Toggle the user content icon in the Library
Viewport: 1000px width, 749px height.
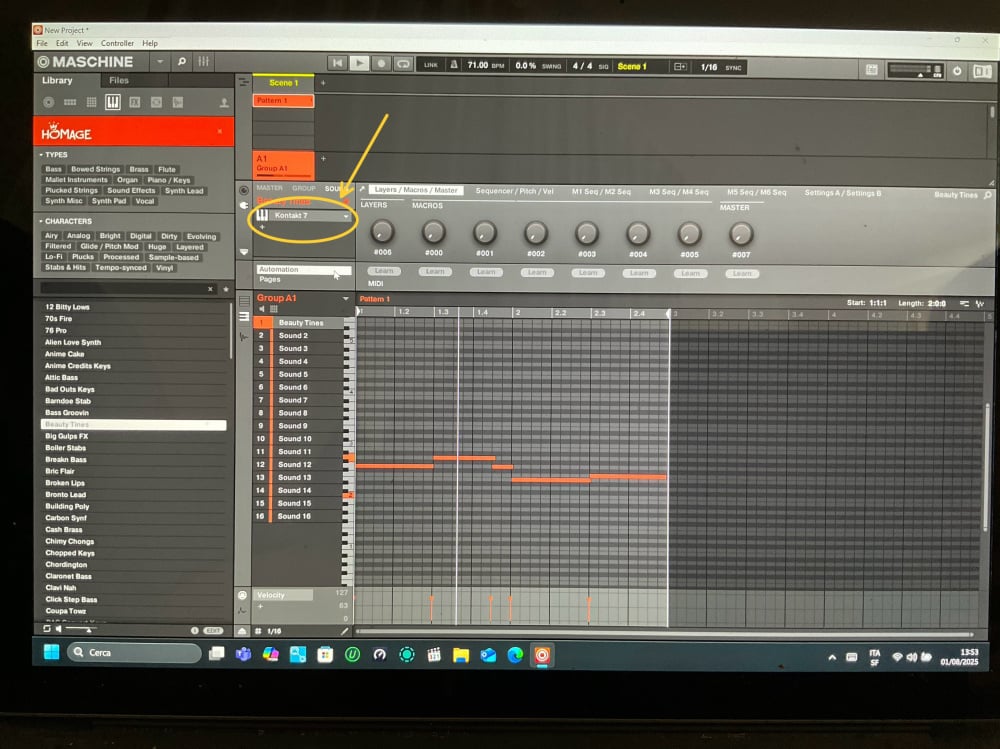tap(224, 103)
